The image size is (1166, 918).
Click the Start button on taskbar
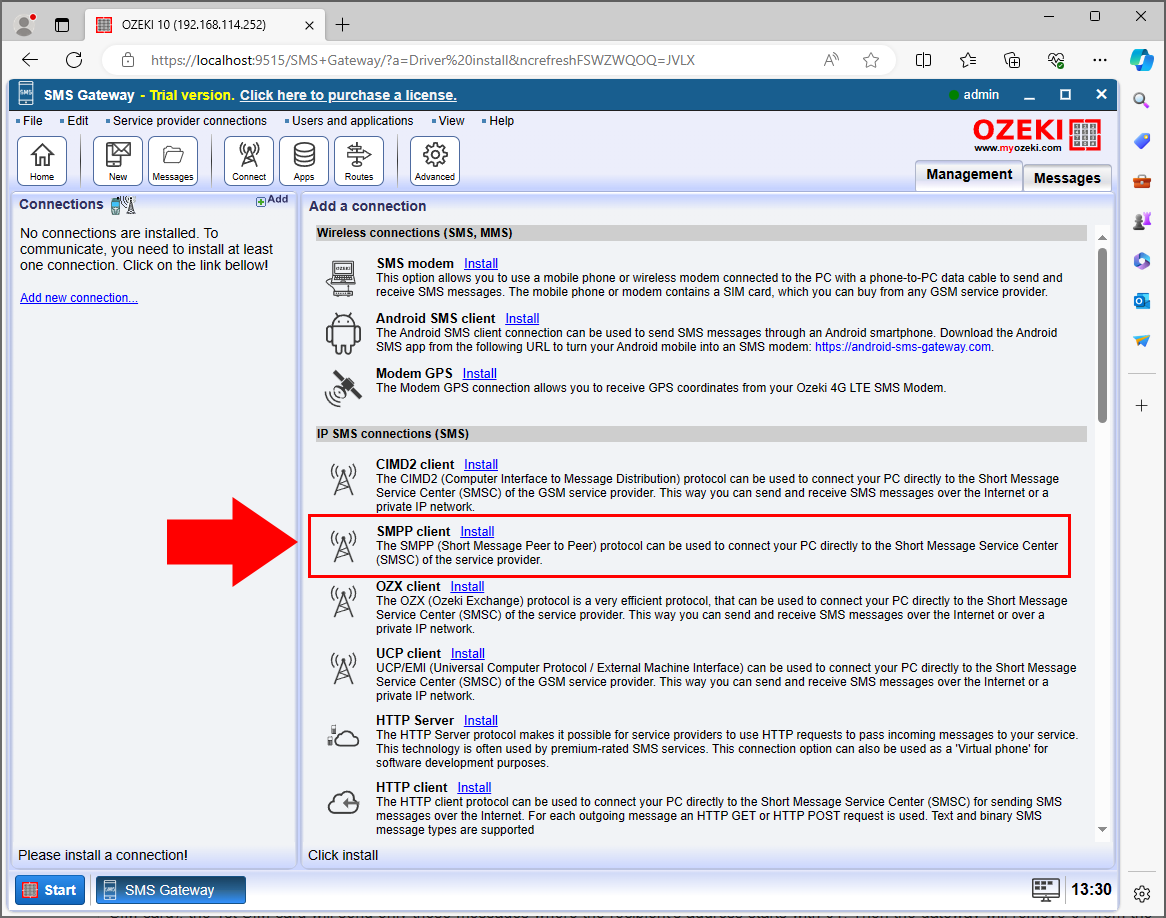click(50, 890)
